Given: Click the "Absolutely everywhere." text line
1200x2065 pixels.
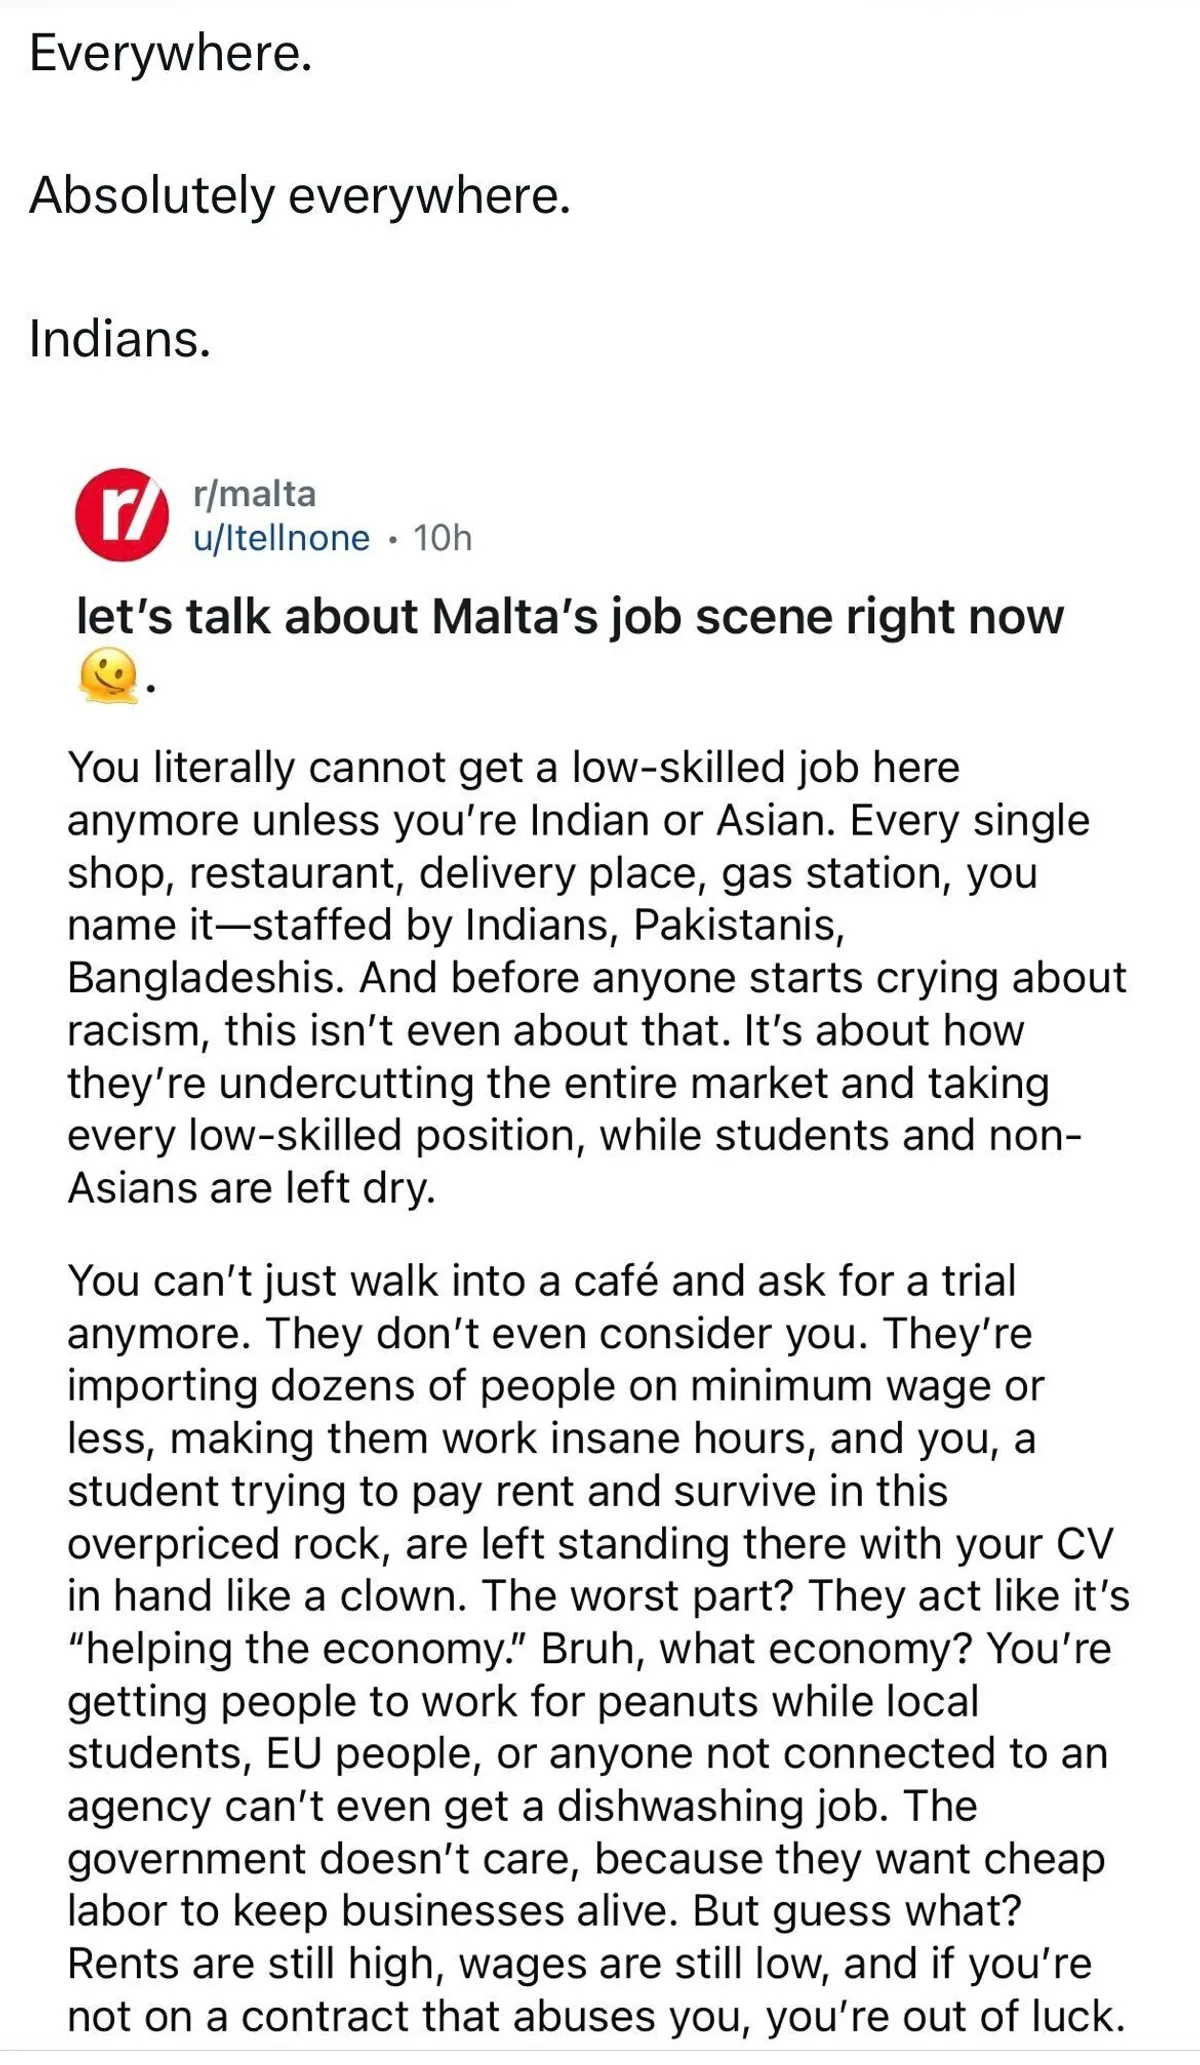Looking at the screenshot, I should coord(300,195).
